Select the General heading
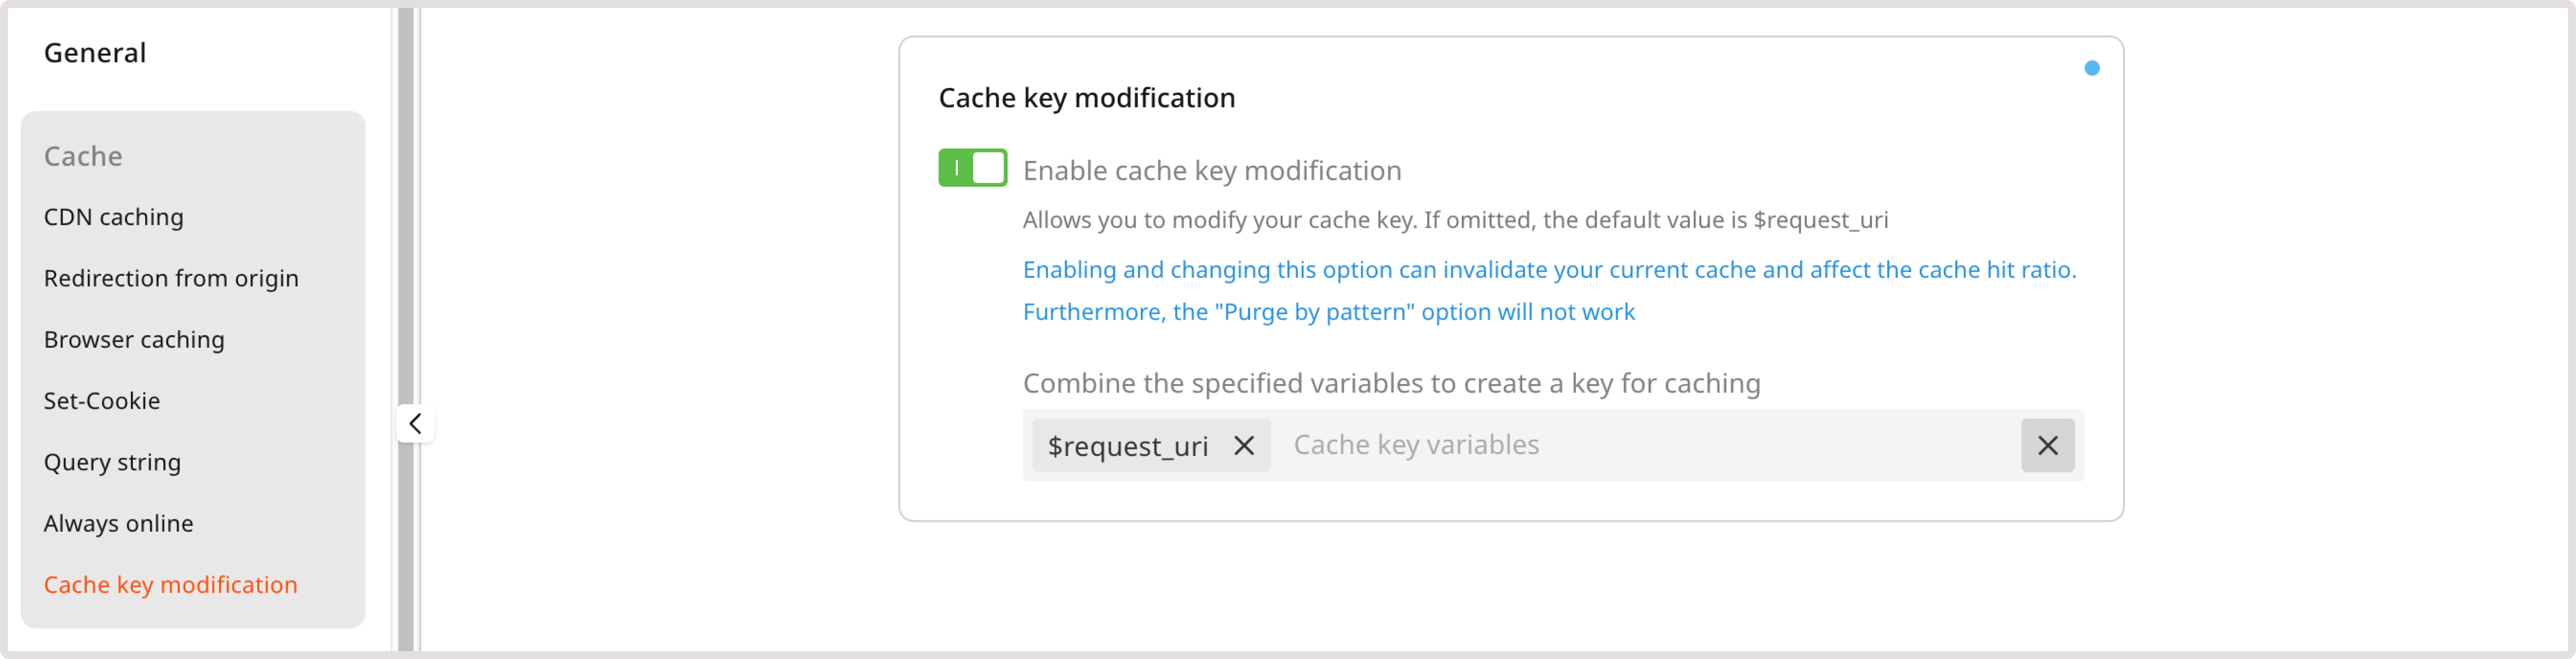 (x=94, y=52)
